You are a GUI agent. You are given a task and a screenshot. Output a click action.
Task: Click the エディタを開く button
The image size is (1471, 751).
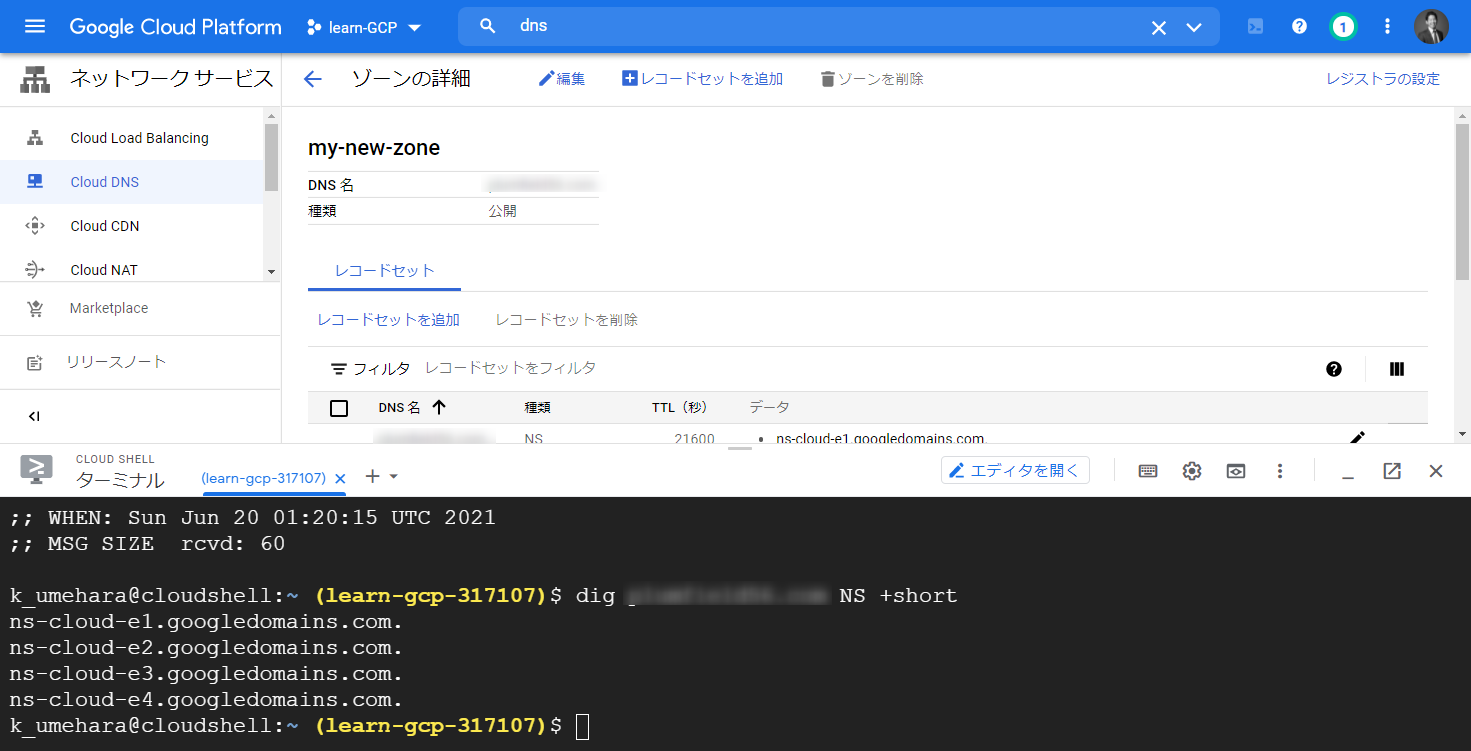[1015, 470]
